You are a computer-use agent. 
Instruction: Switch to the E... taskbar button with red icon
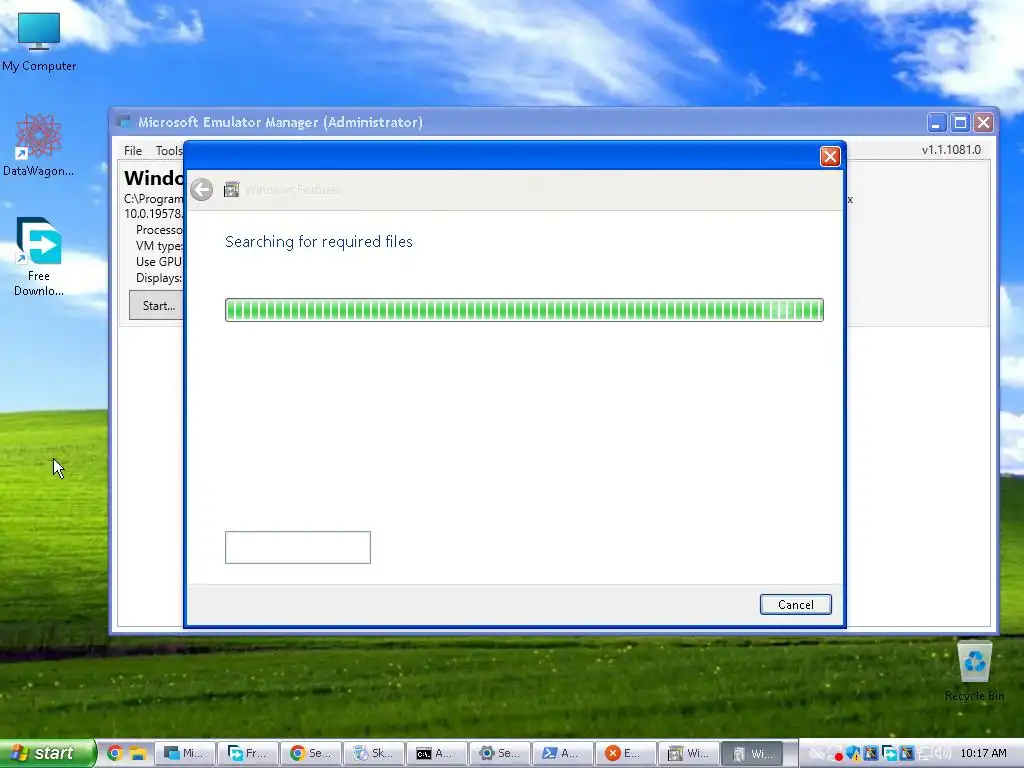[628, 753]
